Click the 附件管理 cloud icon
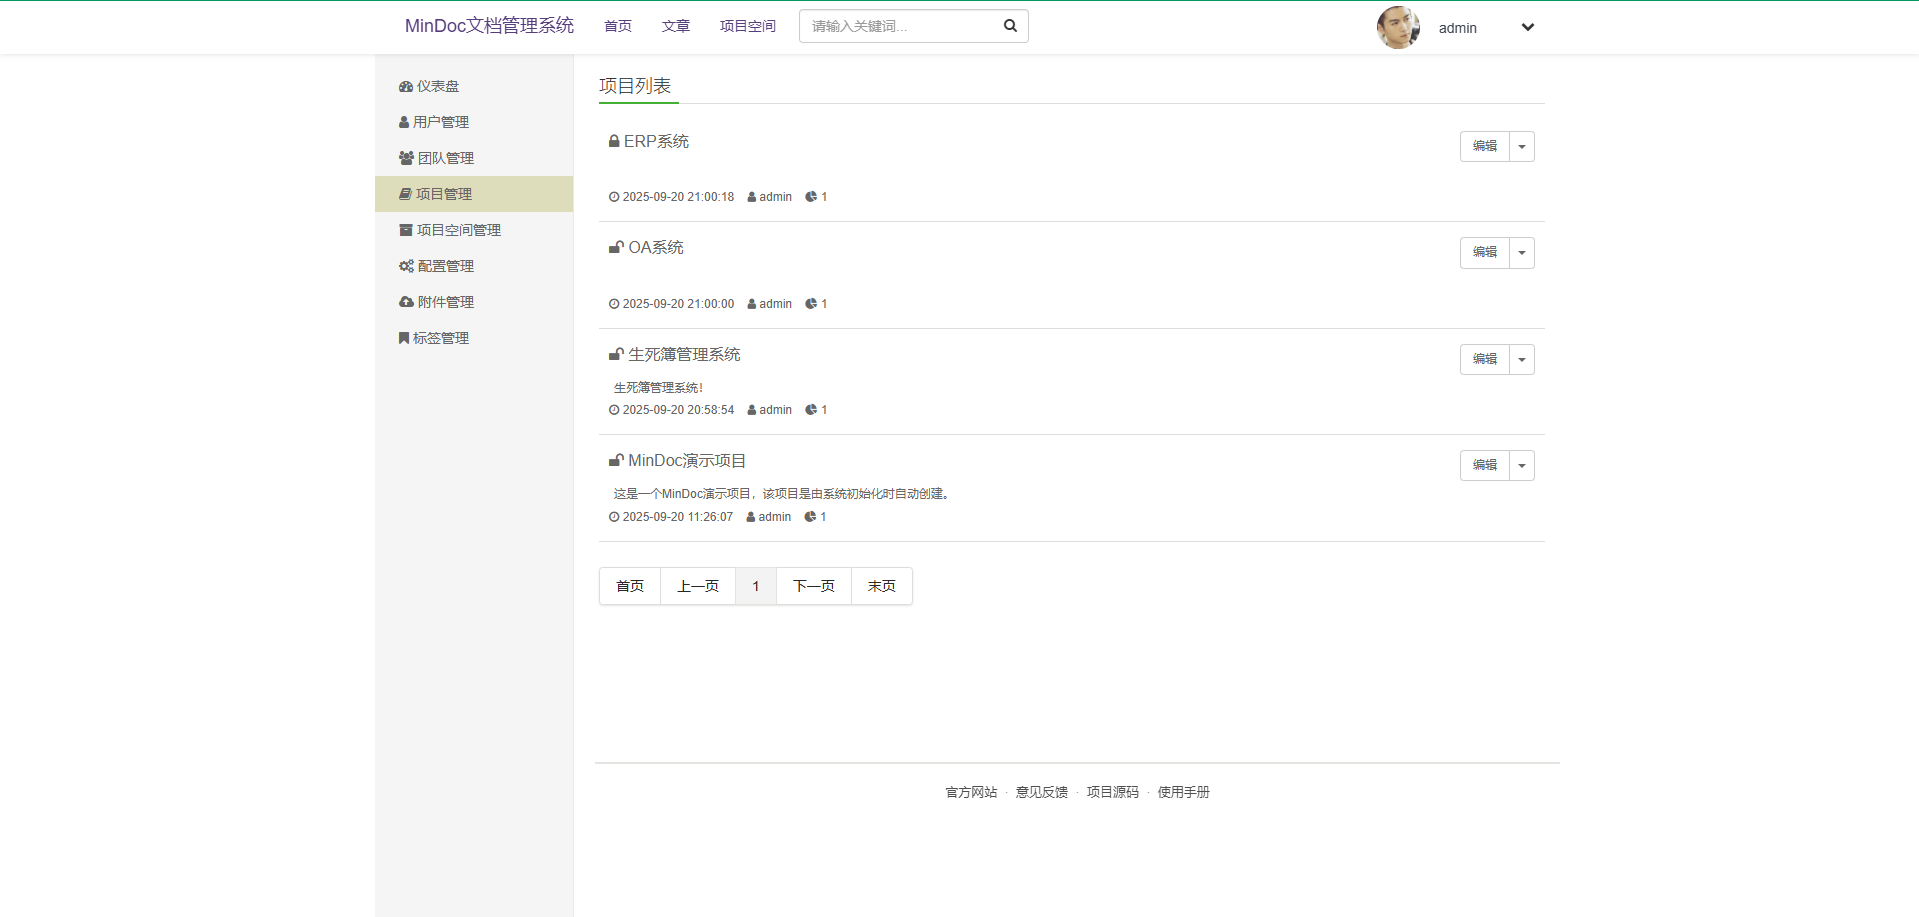The height and width of the screenshot is (917, 1919). point(406,302)
